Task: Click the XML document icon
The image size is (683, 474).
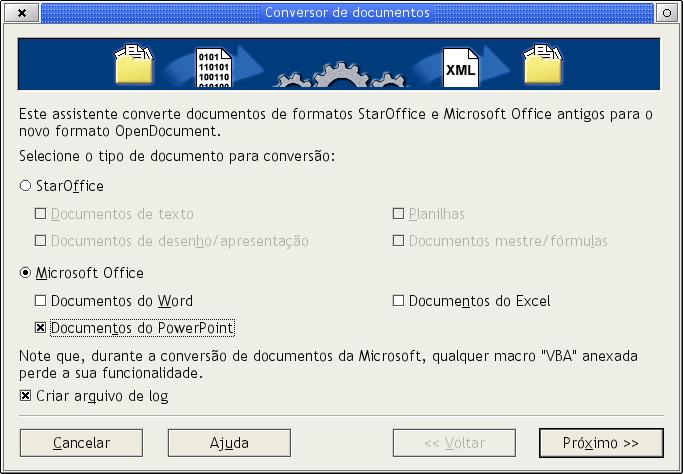Action: tap(460, 67)
